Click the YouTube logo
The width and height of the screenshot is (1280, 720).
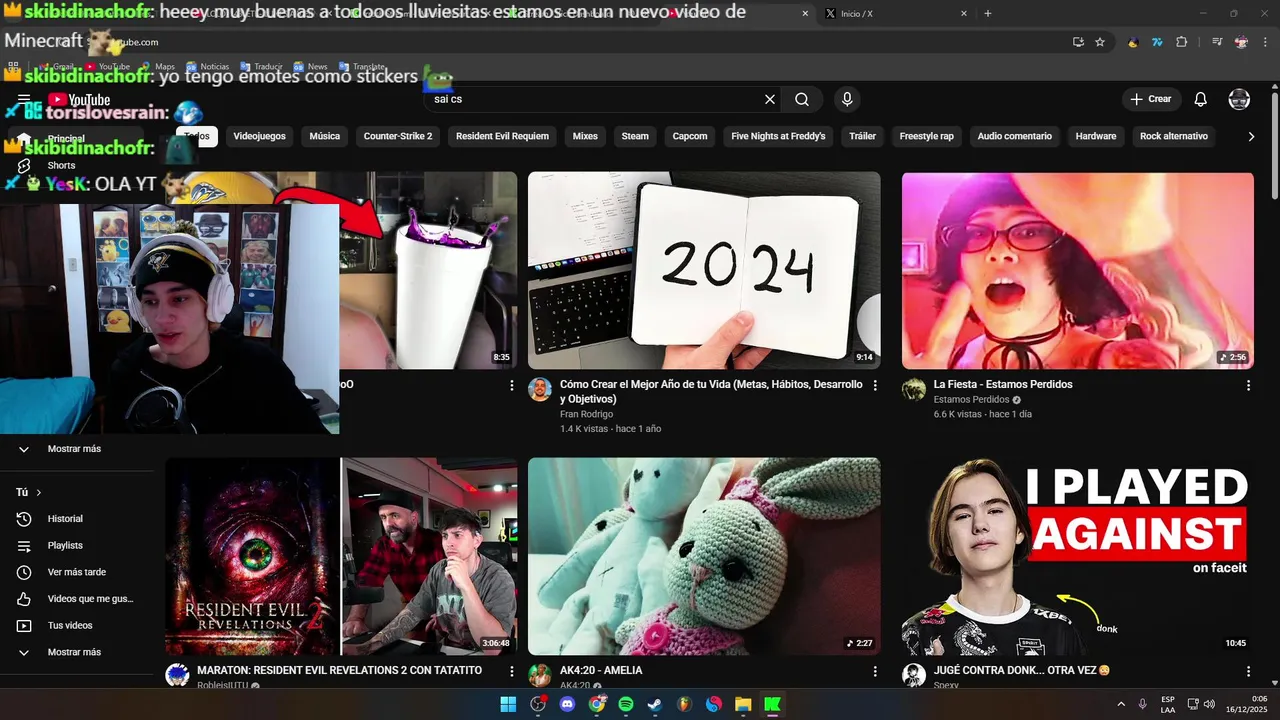coord(78,99)
